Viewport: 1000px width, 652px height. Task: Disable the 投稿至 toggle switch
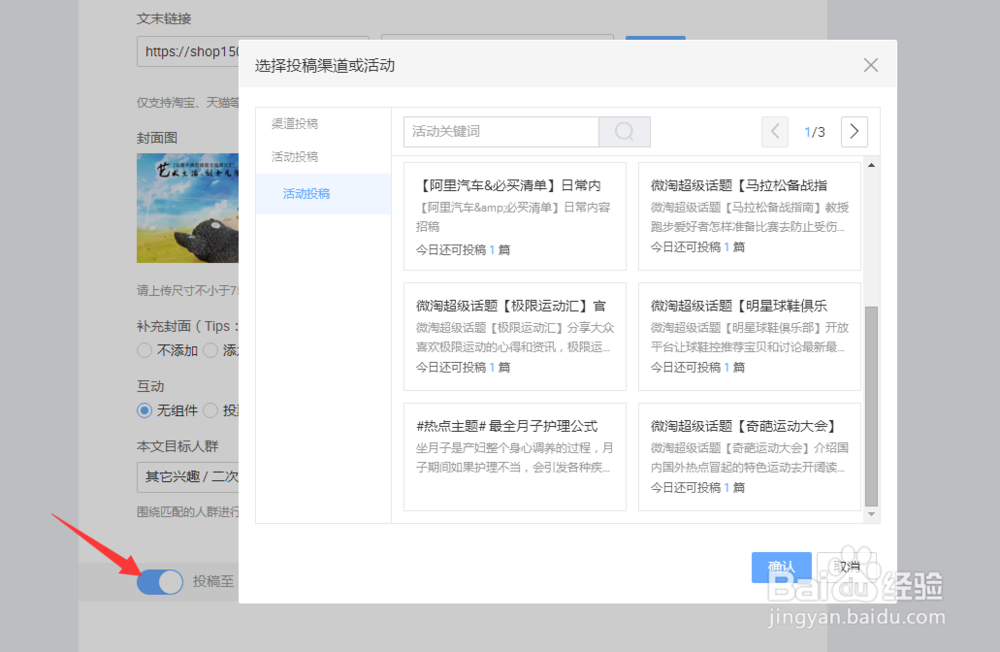coord(159,581)
